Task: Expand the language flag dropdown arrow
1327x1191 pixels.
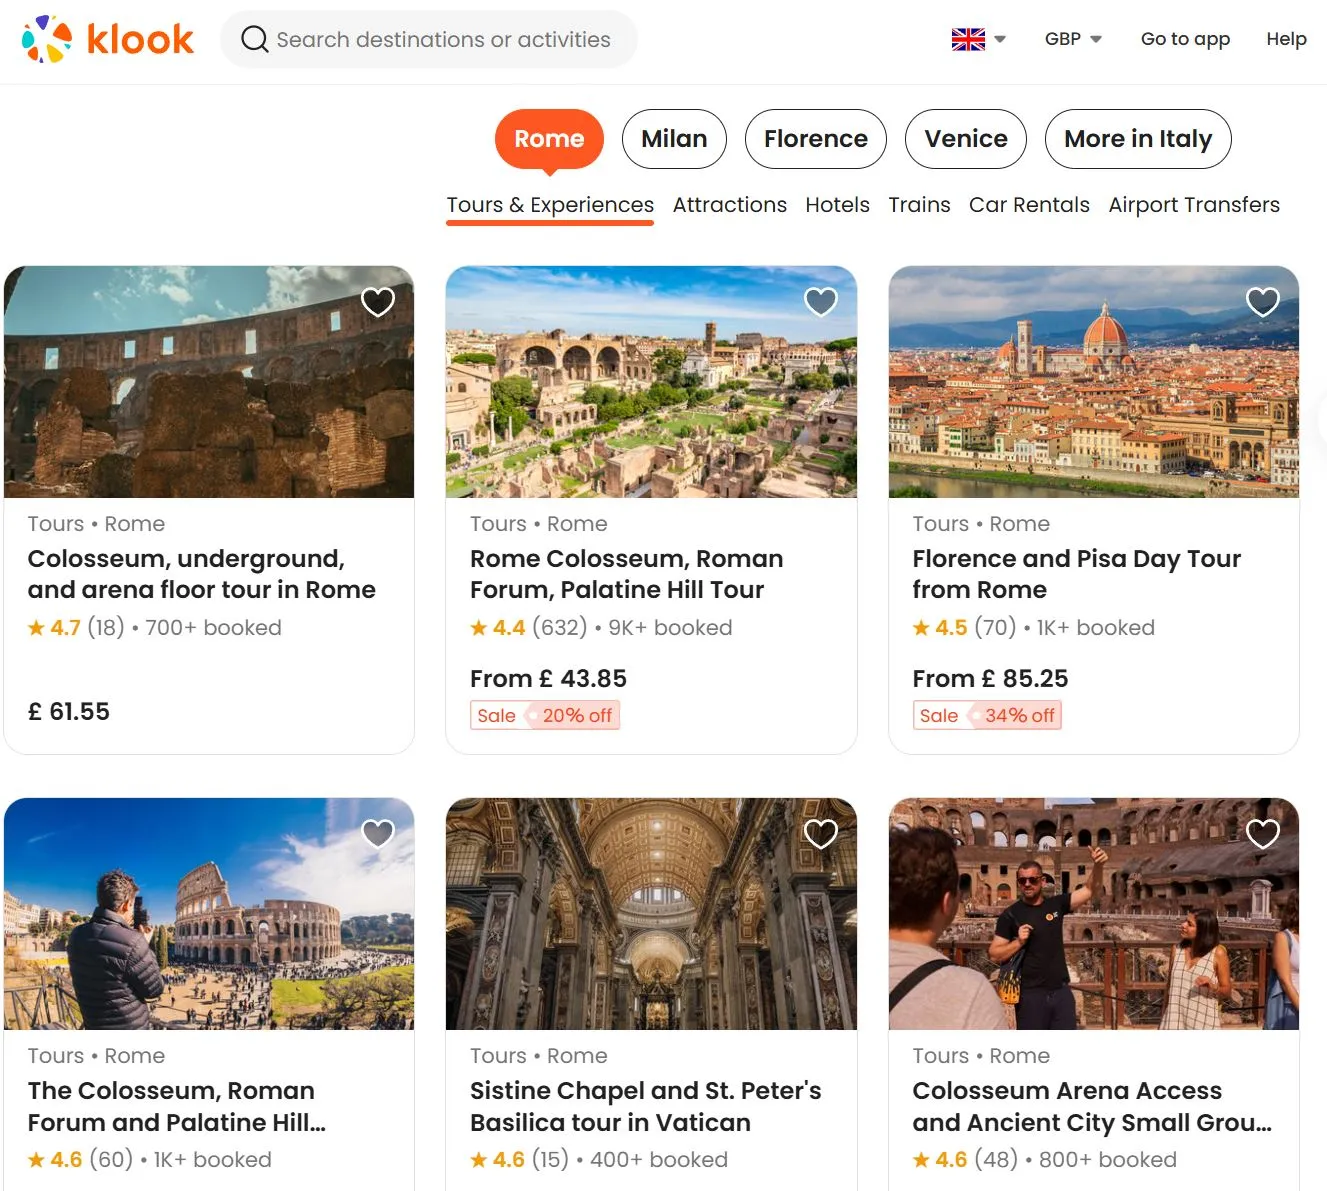Action: click(x=999, y=39)
